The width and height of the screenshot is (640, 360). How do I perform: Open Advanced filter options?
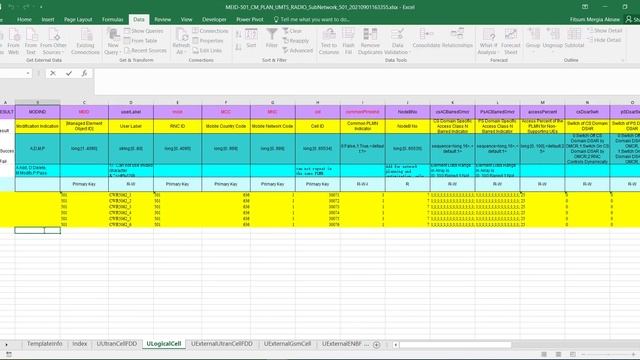coord(298,50)
